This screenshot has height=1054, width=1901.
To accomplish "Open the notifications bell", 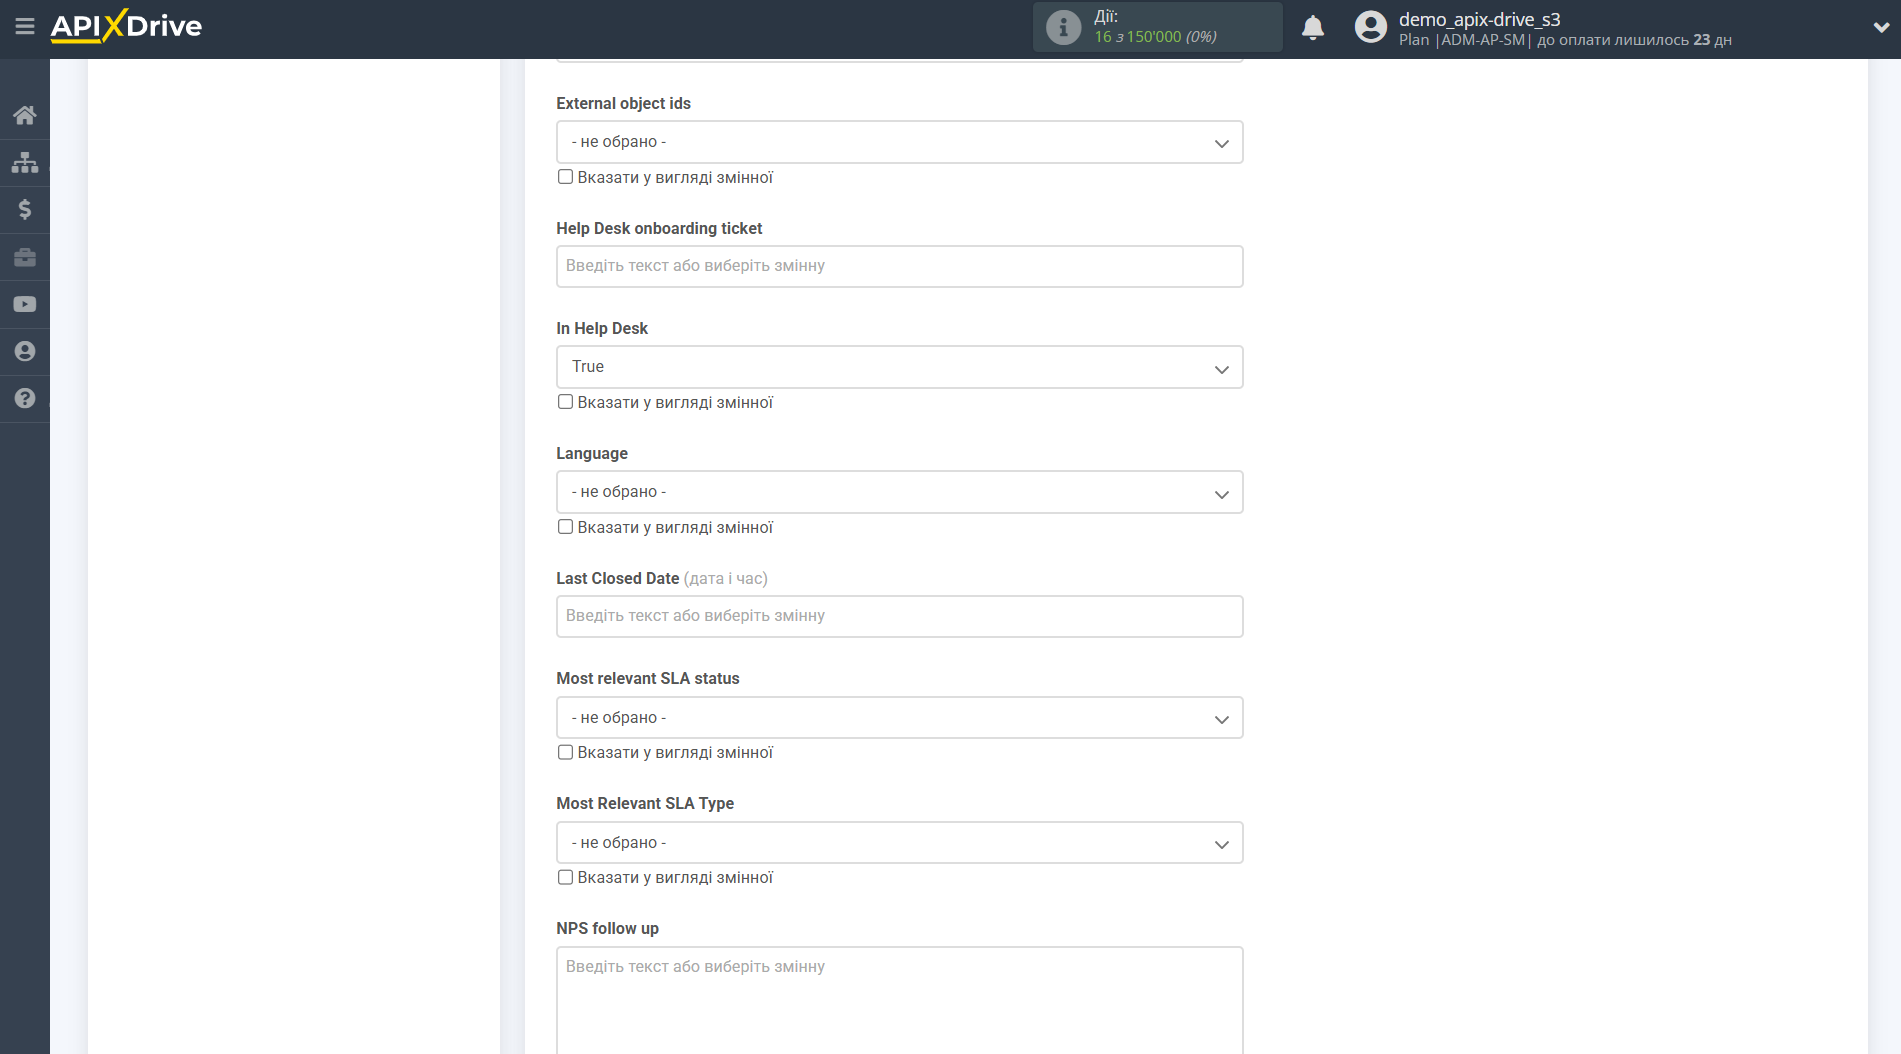I will click(x=1313, y=27).
